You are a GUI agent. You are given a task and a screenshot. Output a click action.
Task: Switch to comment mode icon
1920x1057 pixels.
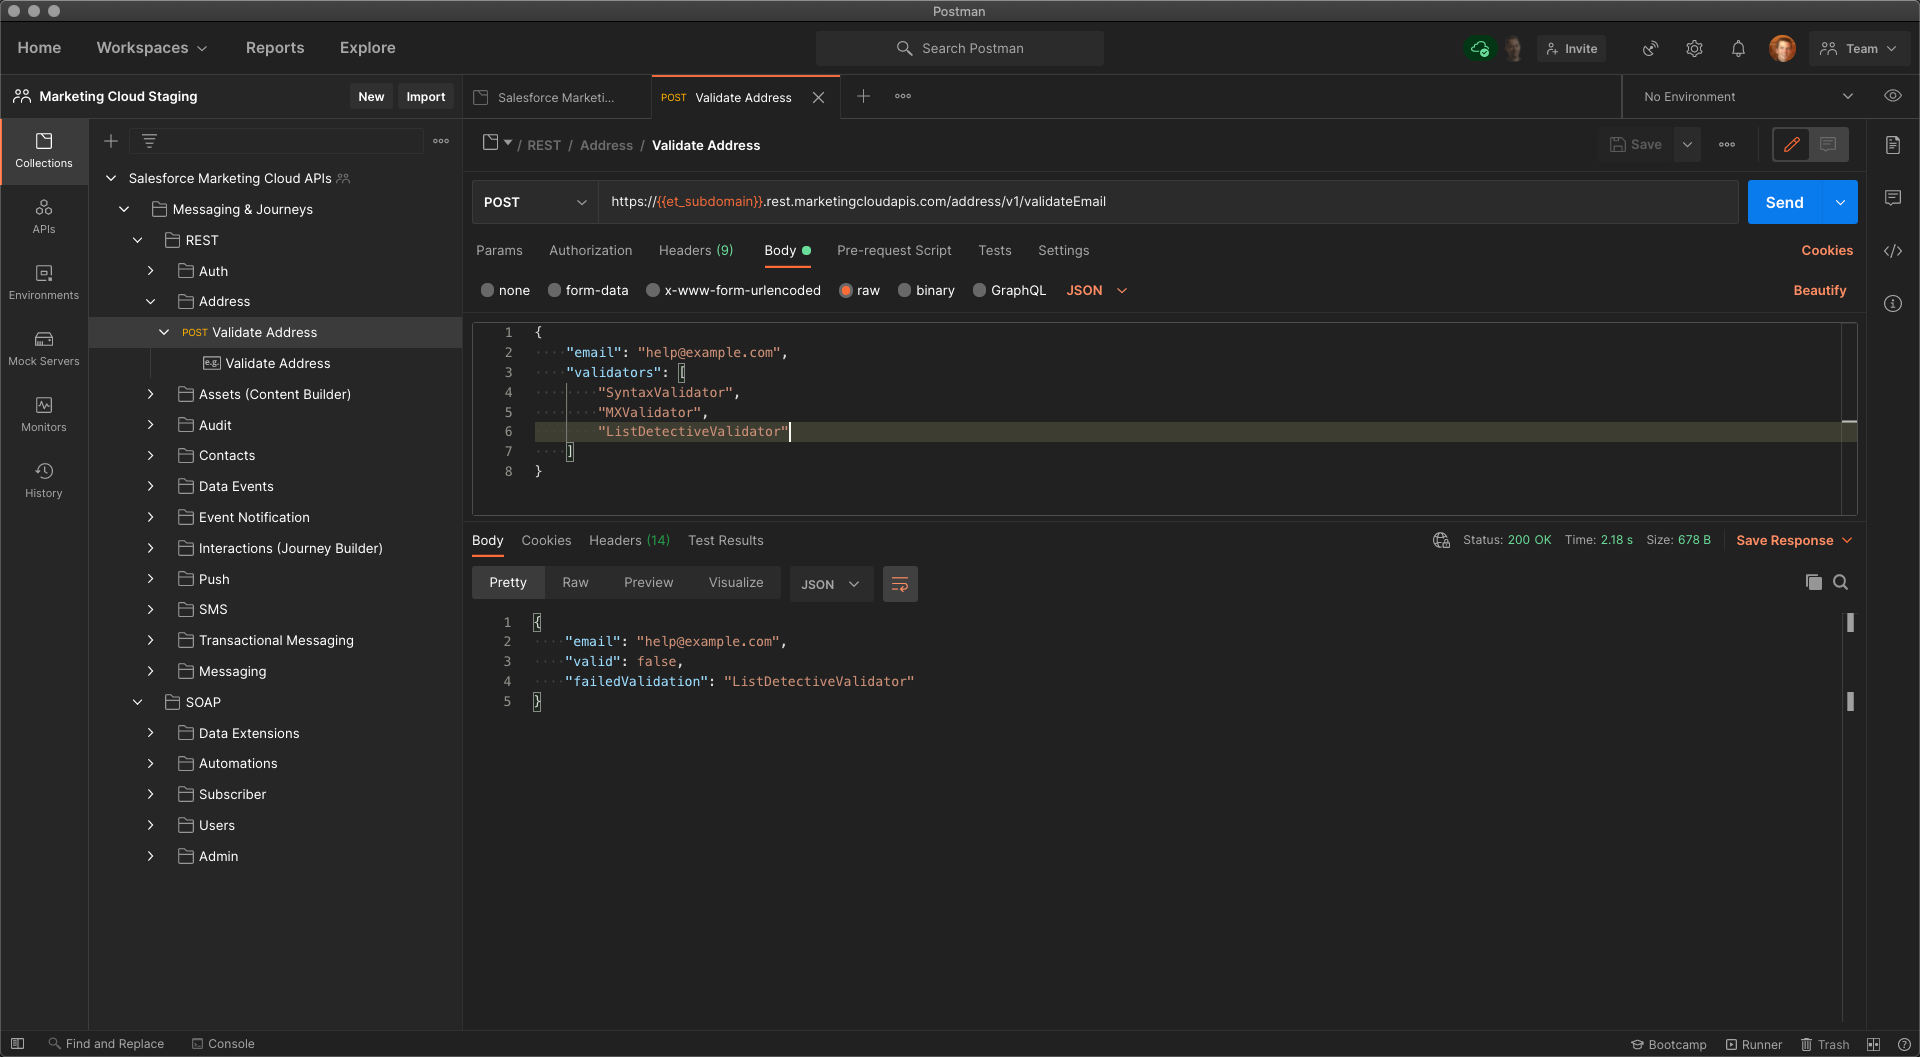click(1828, 145)
